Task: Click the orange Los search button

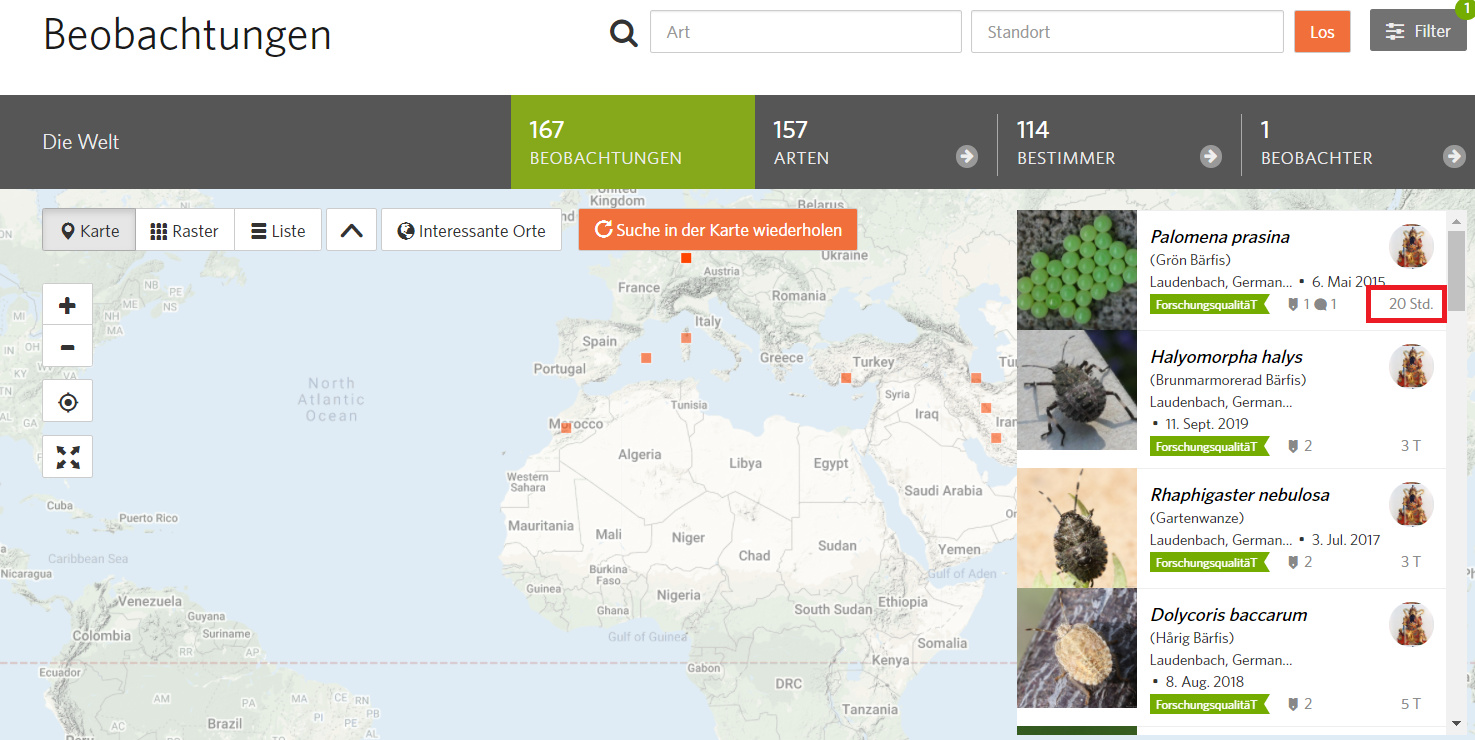Action: 1322,31
